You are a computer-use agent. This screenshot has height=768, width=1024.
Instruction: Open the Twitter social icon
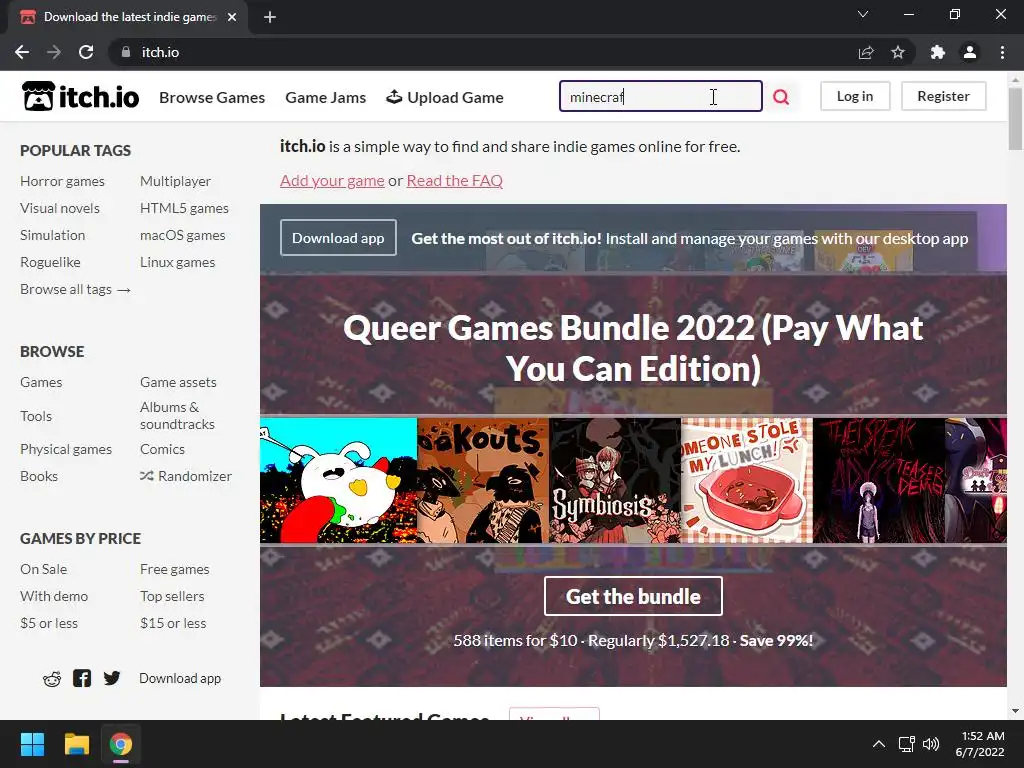pos(112,678)
